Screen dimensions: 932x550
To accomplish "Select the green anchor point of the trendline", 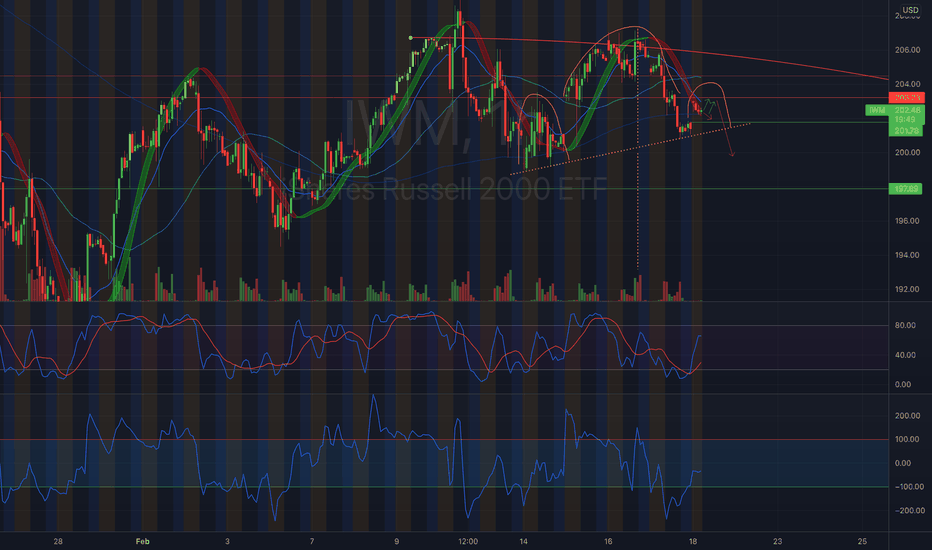I will pos(411,38).
